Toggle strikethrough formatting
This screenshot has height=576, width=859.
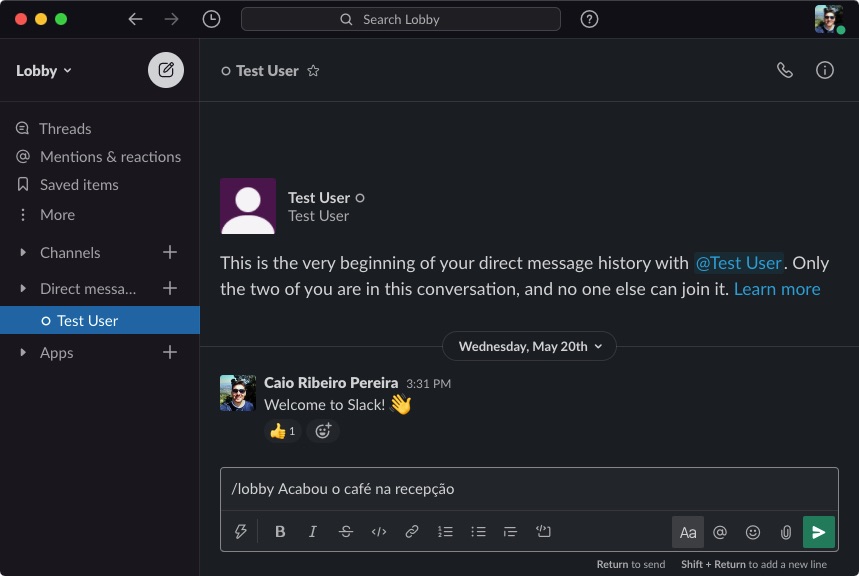point(346,532)
